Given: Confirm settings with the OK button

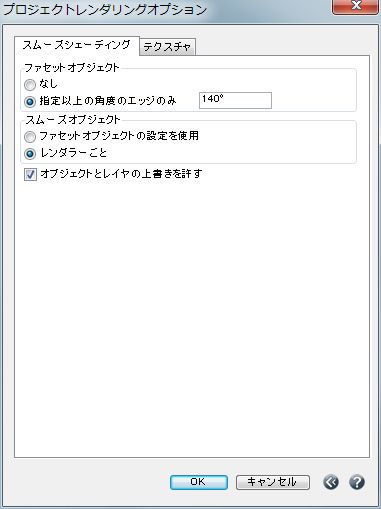Looking at the screenshot, I should pos(199,482).
